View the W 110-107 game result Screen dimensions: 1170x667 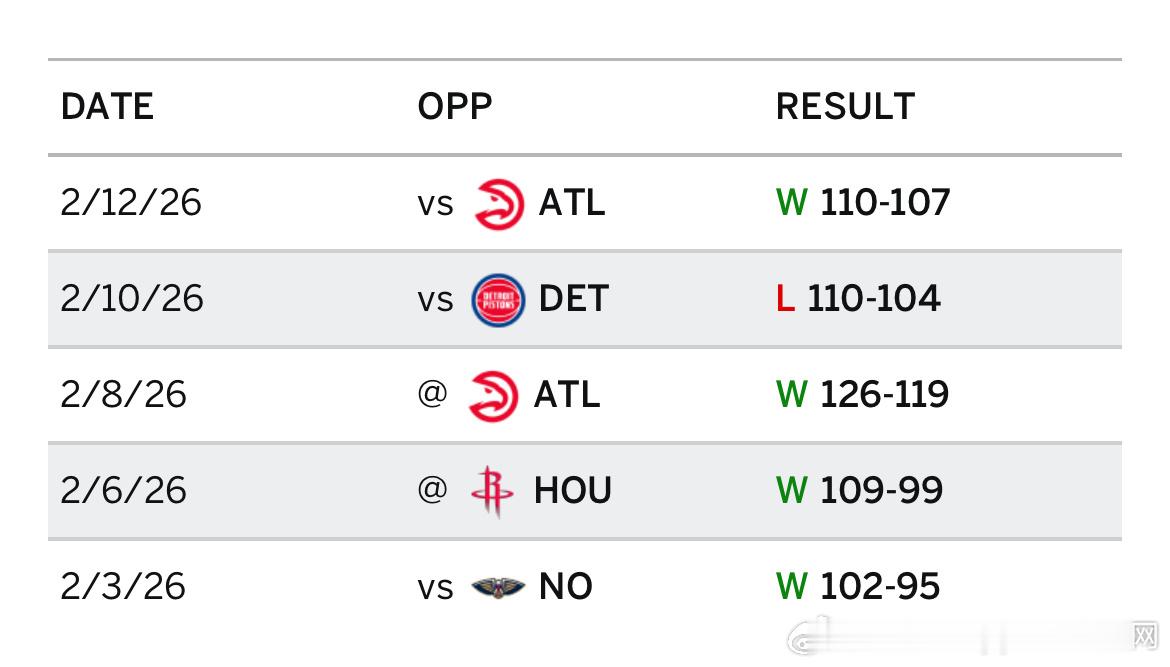point(863,203)
